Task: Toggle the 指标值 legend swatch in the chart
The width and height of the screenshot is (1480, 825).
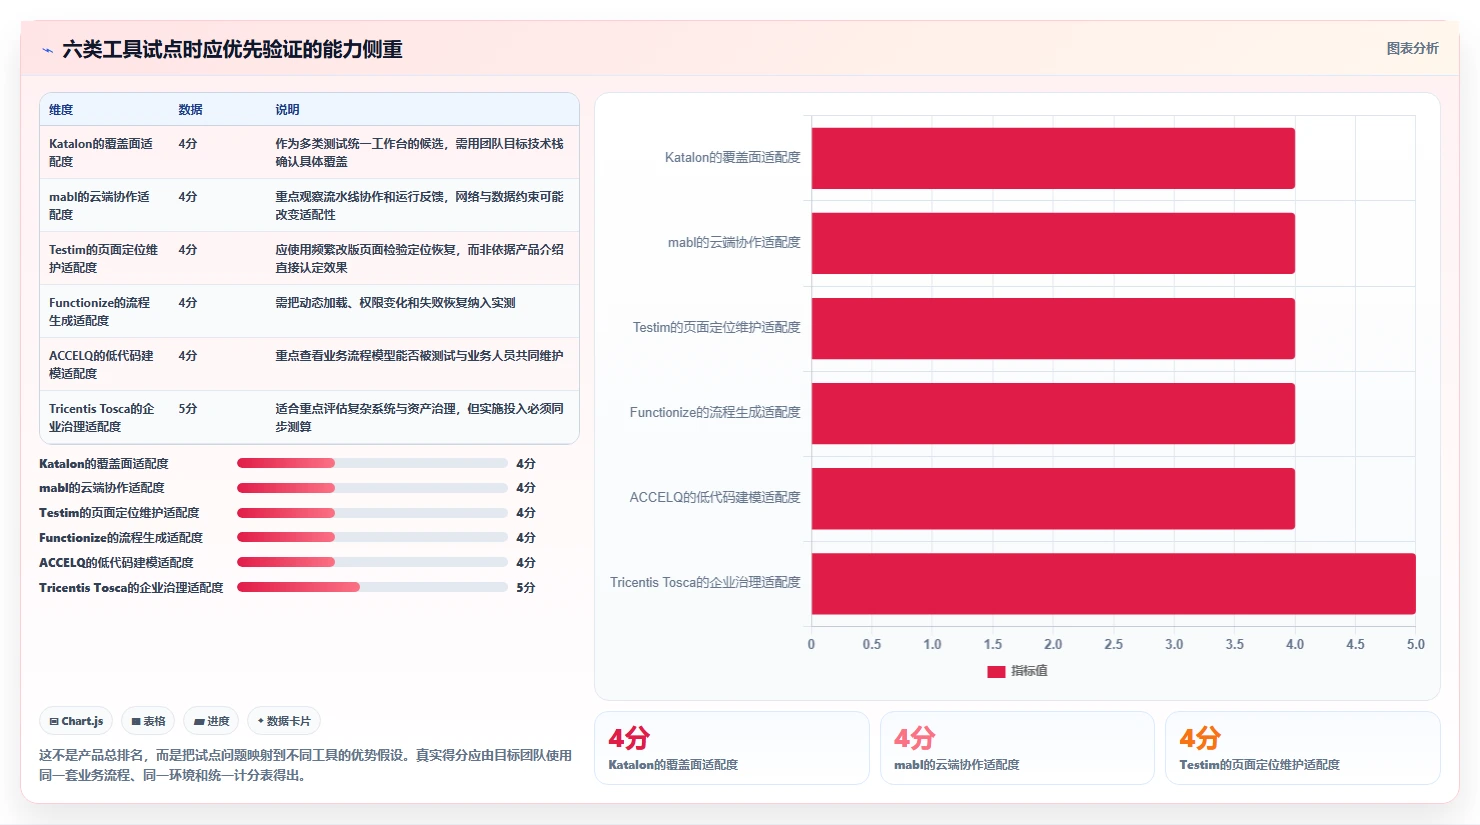Action: tap(996, 671)
